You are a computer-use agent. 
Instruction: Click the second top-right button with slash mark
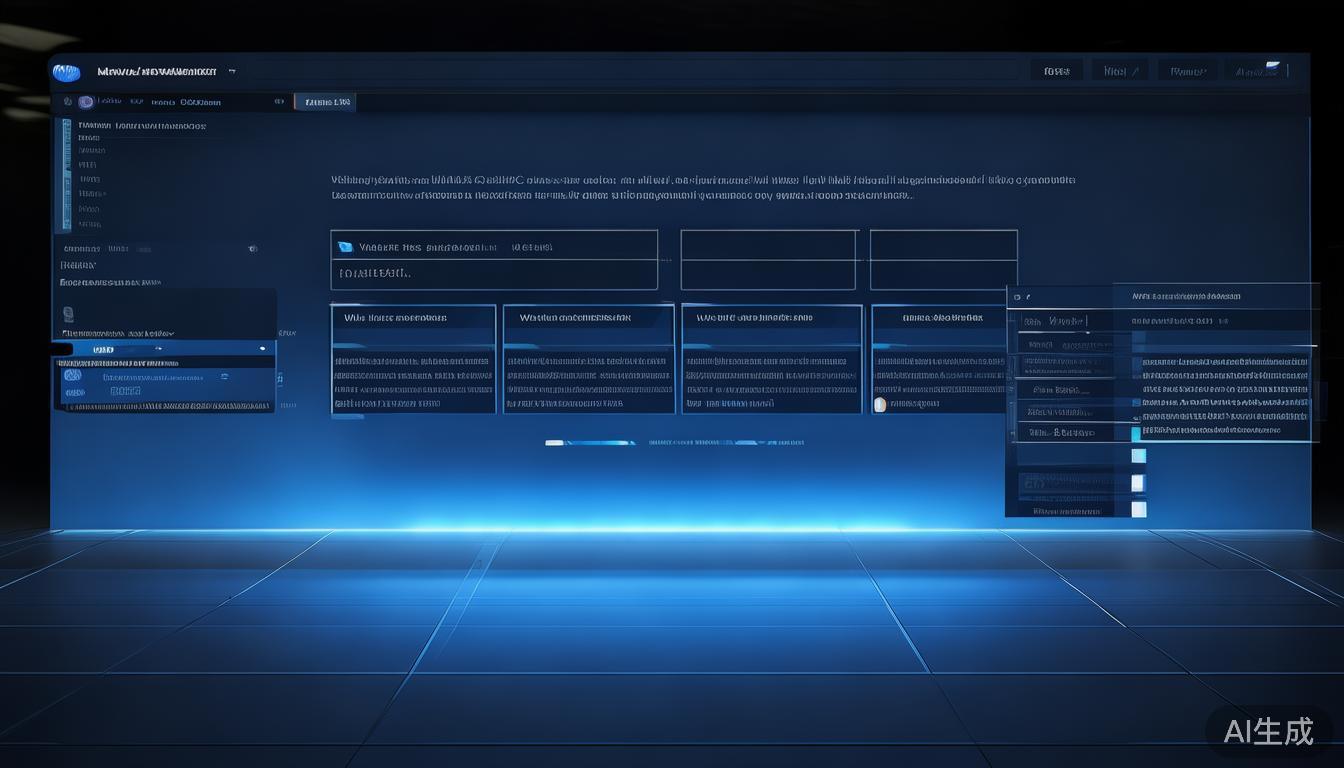tap(1119, 71)
